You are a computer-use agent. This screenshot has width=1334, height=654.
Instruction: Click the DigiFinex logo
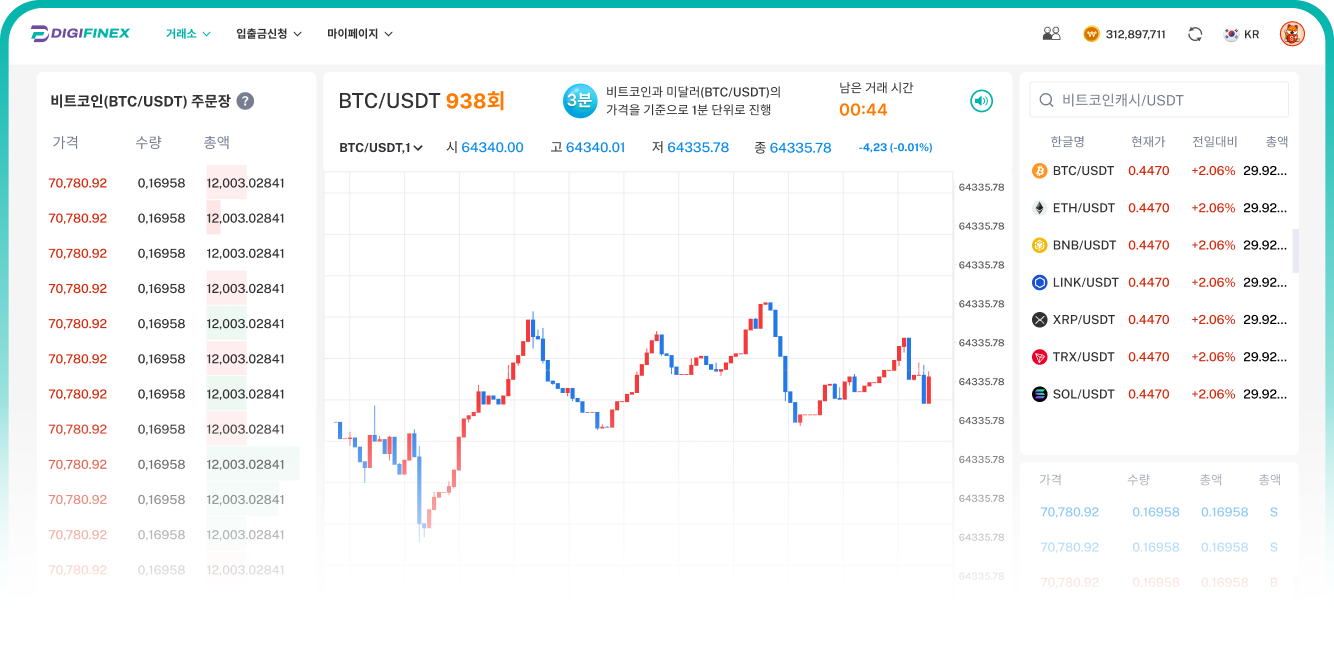coord(80,33)
